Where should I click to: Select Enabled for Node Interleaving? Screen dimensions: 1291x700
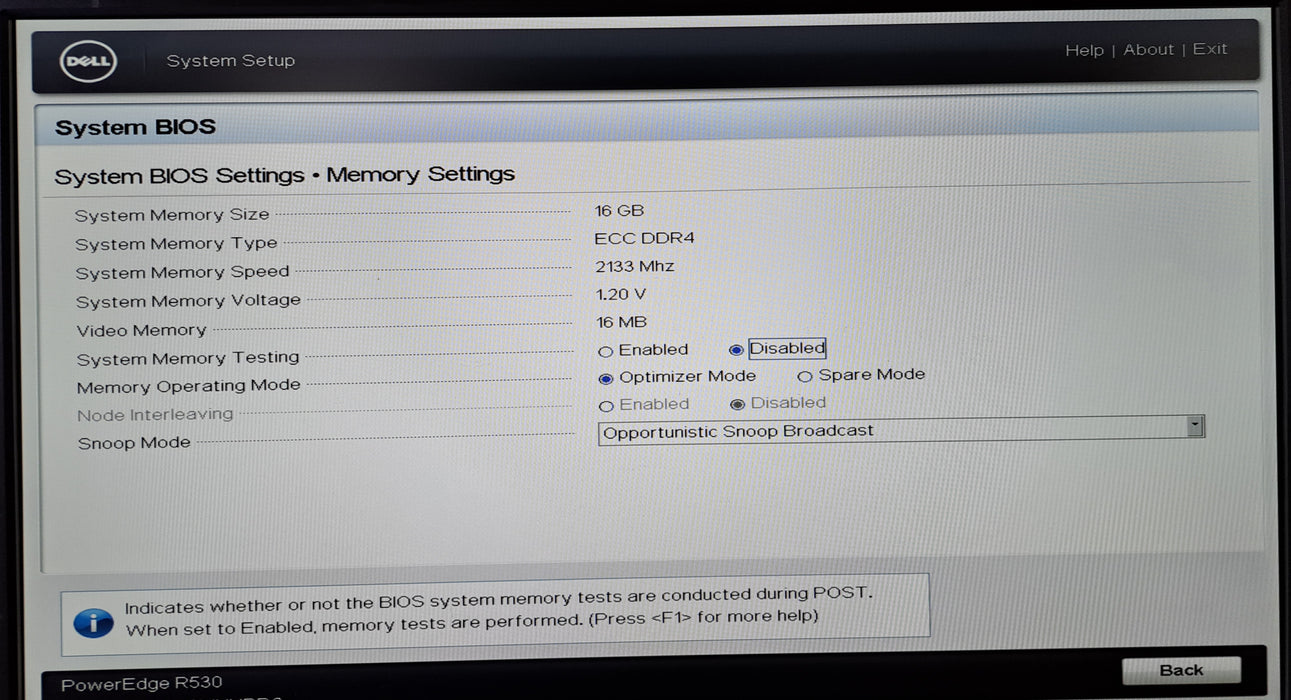point(605,406)
